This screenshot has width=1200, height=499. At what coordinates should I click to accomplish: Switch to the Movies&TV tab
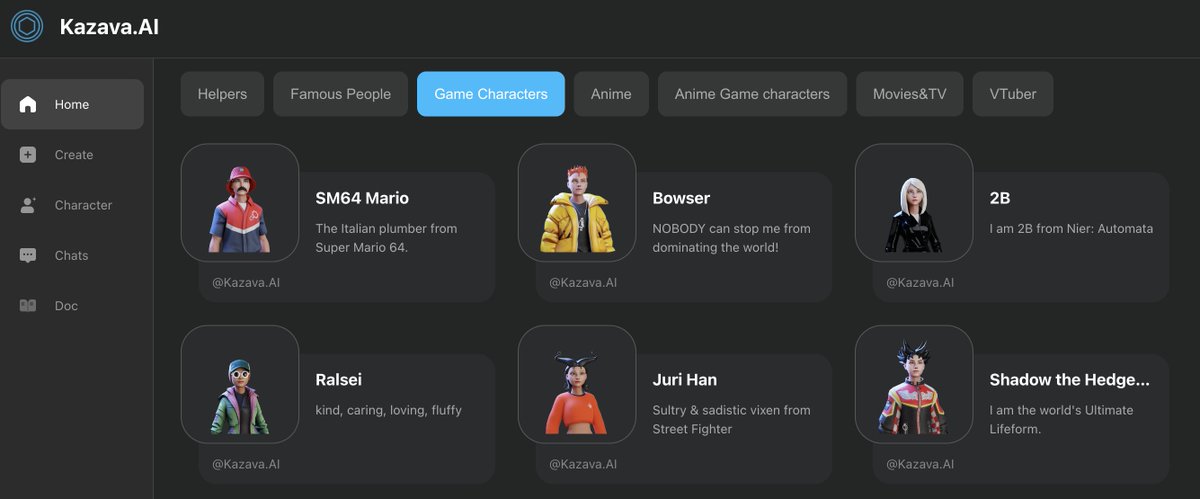[909, 94]
